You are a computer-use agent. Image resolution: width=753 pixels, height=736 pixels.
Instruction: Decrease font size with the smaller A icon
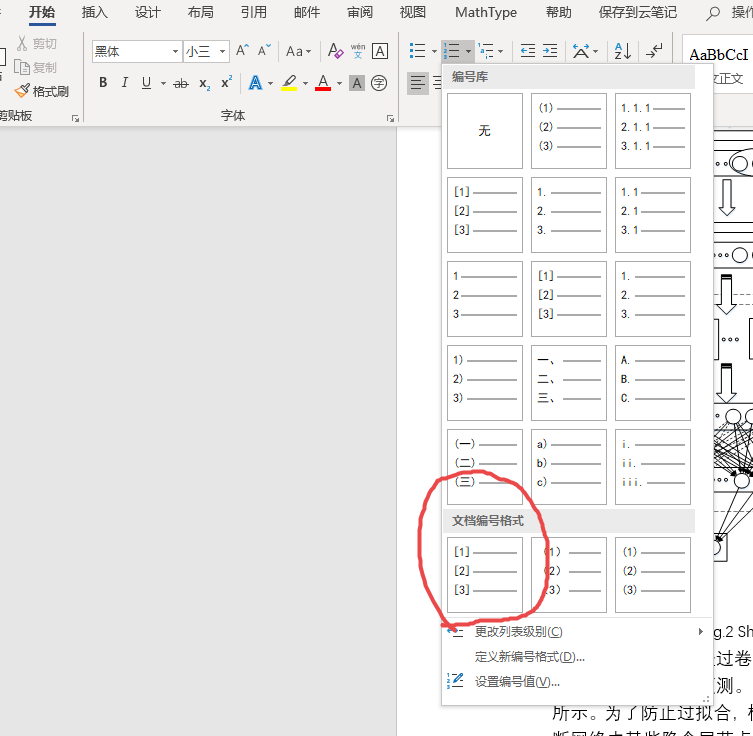[x=264, y=50]
